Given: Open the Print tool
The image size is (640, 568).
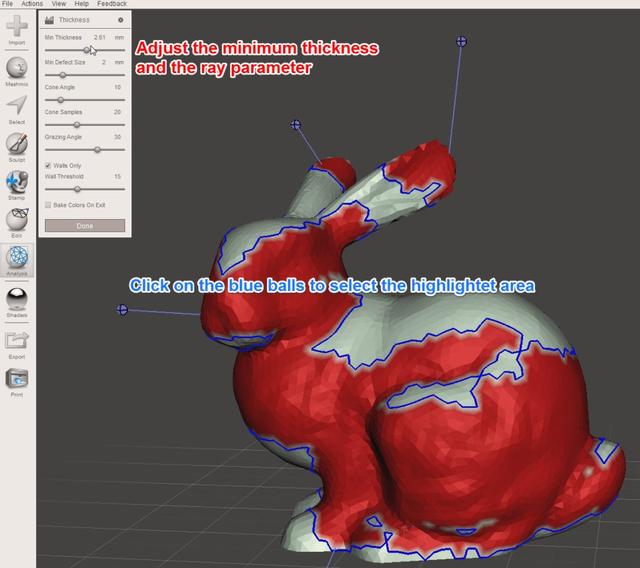Looking at the screenshot, I should click(x=17, y=379).
